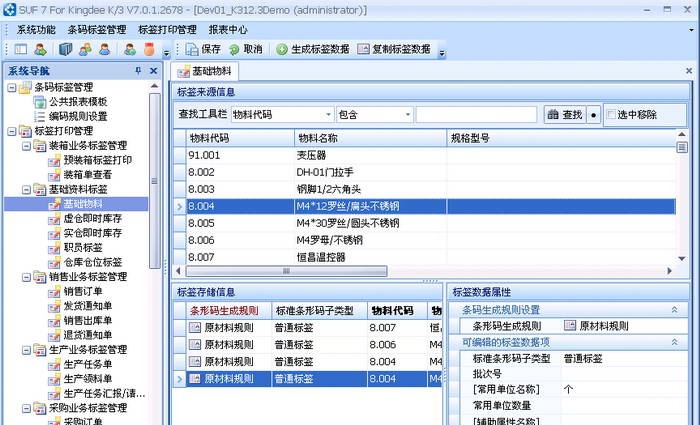
Task: Collapse the 基础资料标签 node
Action: pyautogui.click(x=26, y=190)
